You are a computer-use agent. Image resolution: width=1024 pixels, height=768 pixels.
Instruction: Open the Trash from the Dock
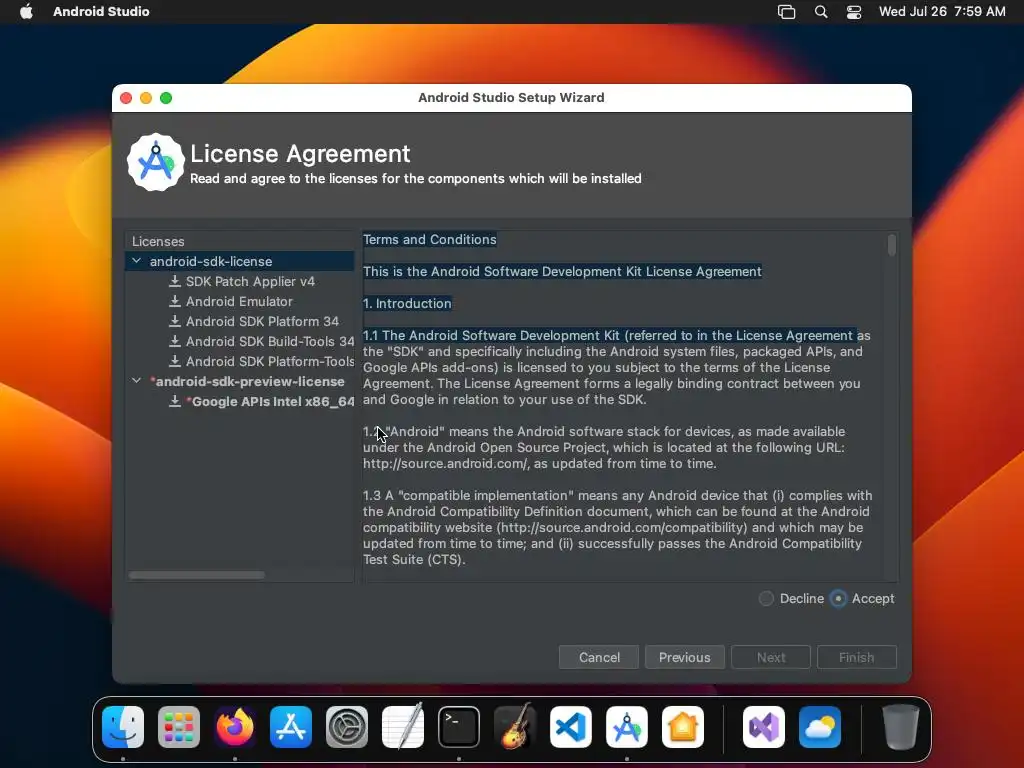[x=901, y=727]
